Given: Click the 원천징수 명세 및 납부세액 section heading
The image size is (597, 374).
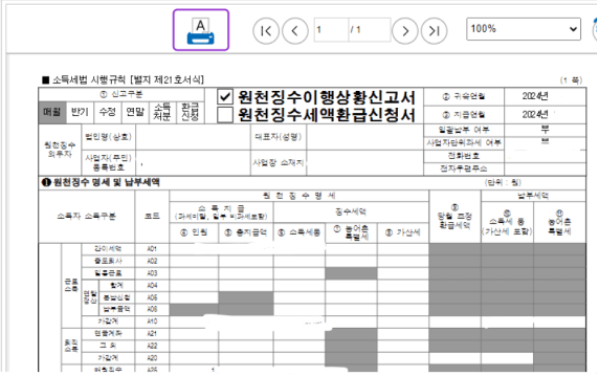Looking at the screenshot, I should pyautogui.click(x=101, y=182).
